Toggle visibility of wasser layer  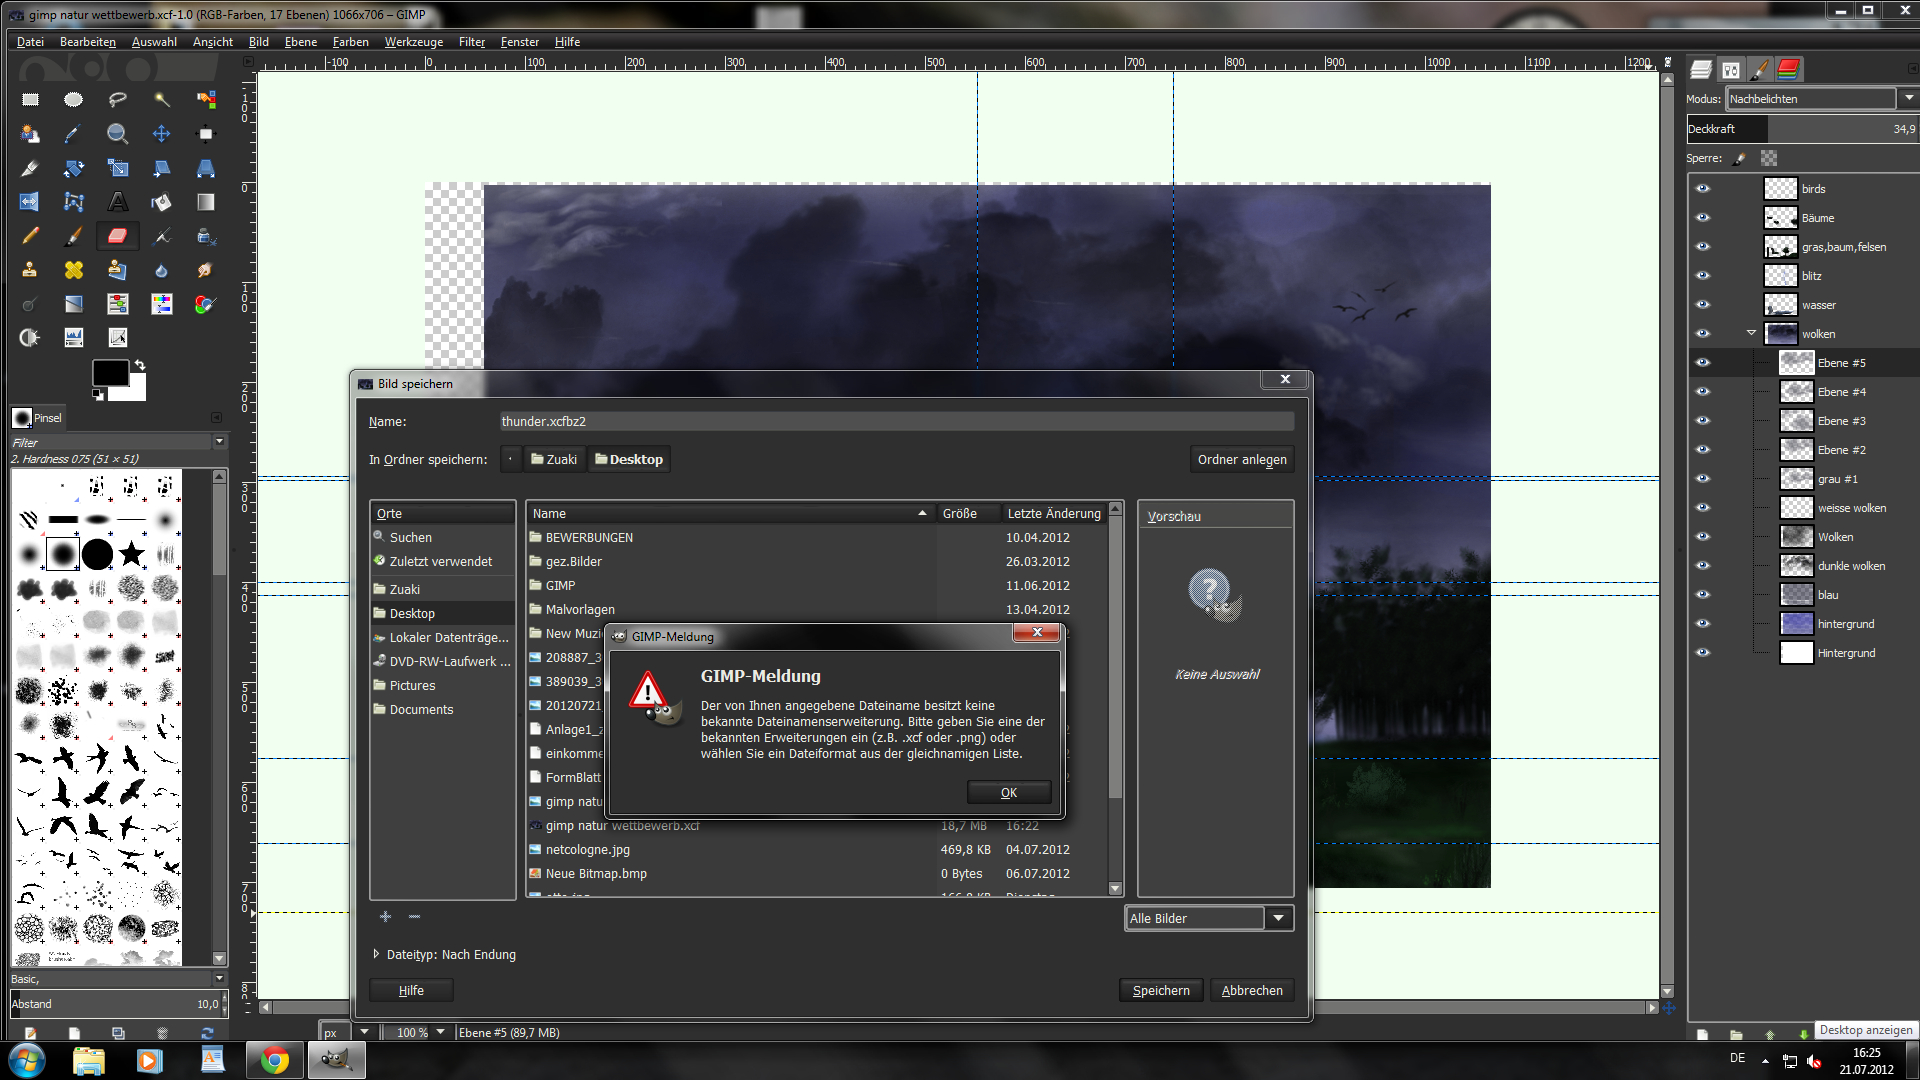click(x=1703, y=305)
